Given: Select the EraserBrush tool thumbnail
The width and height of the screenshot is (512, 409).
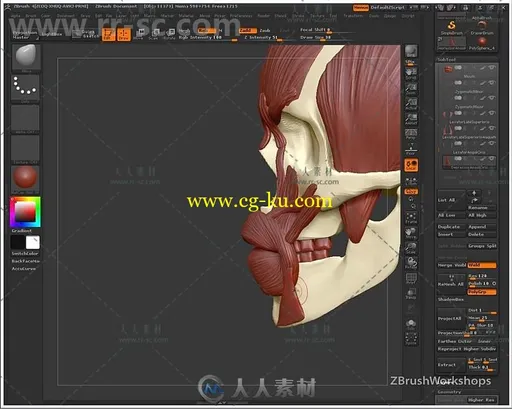Looking at the screenshot, I should click(482, 27).
